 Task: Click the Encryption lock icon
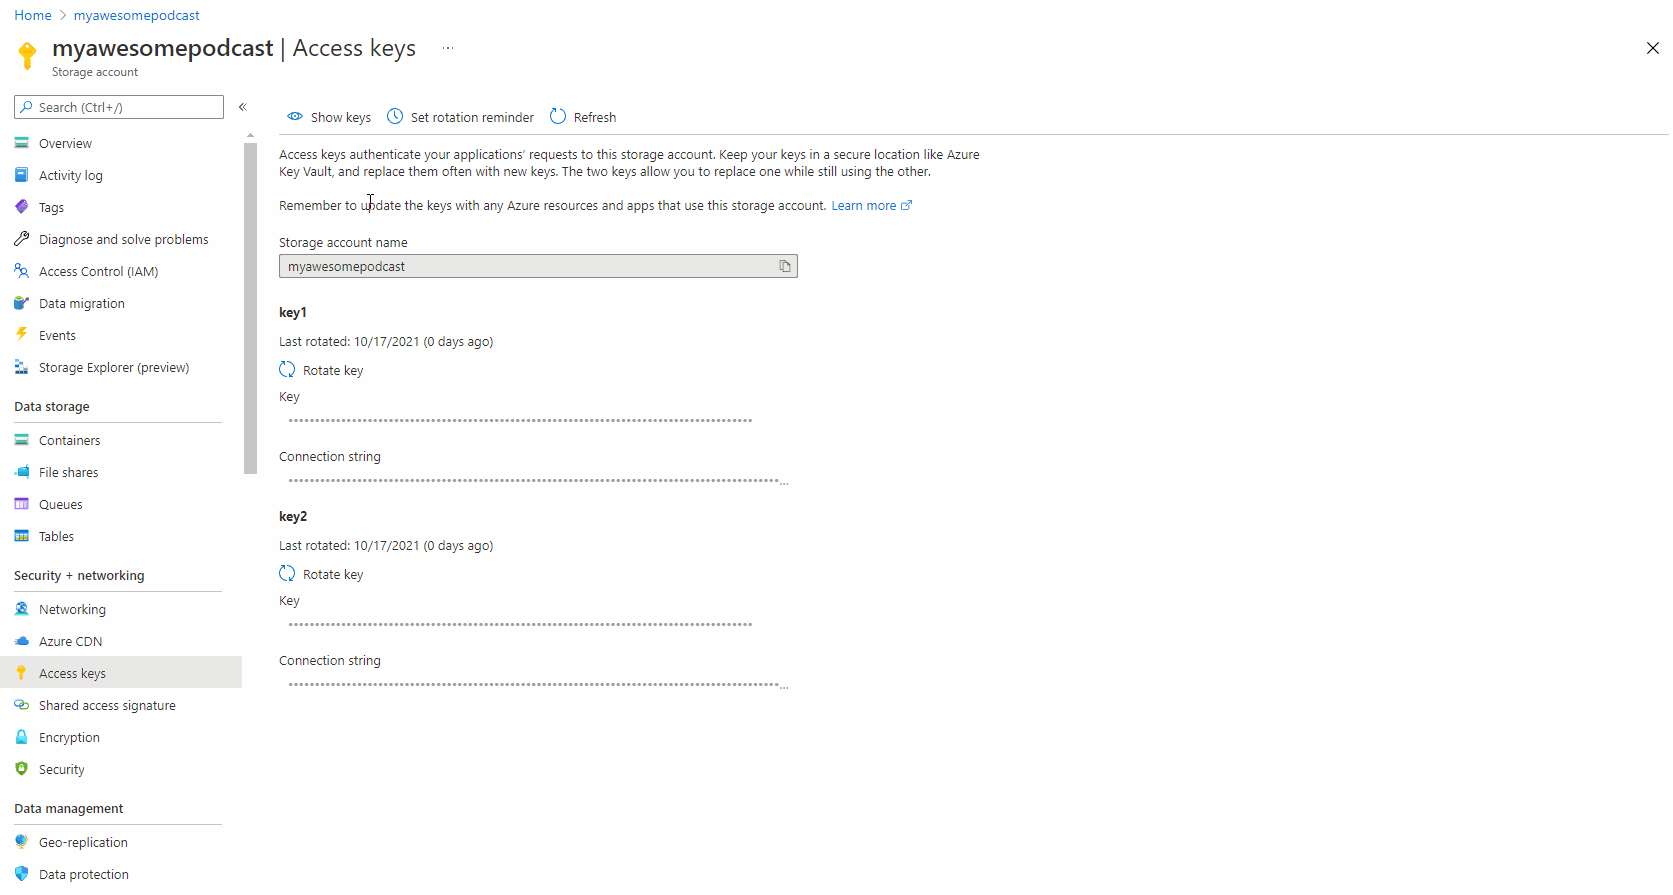coord(21,737)
